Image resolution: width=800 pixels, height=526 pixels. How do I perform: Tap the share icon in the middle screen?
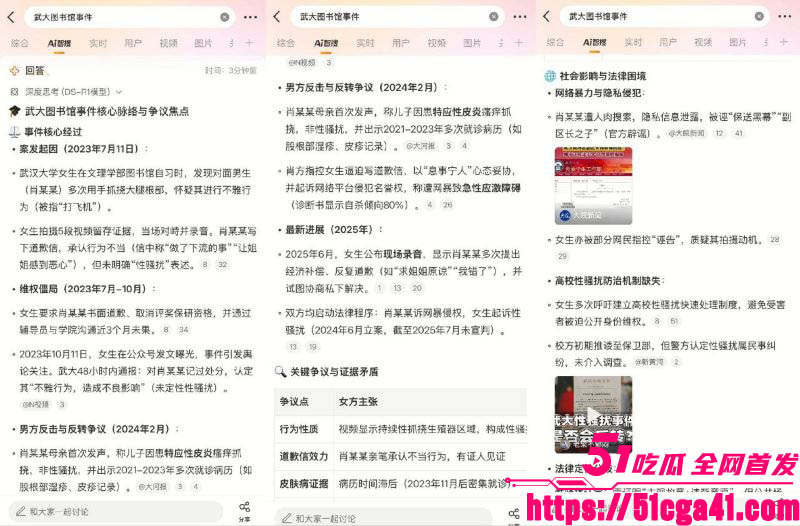click(514, 515)
